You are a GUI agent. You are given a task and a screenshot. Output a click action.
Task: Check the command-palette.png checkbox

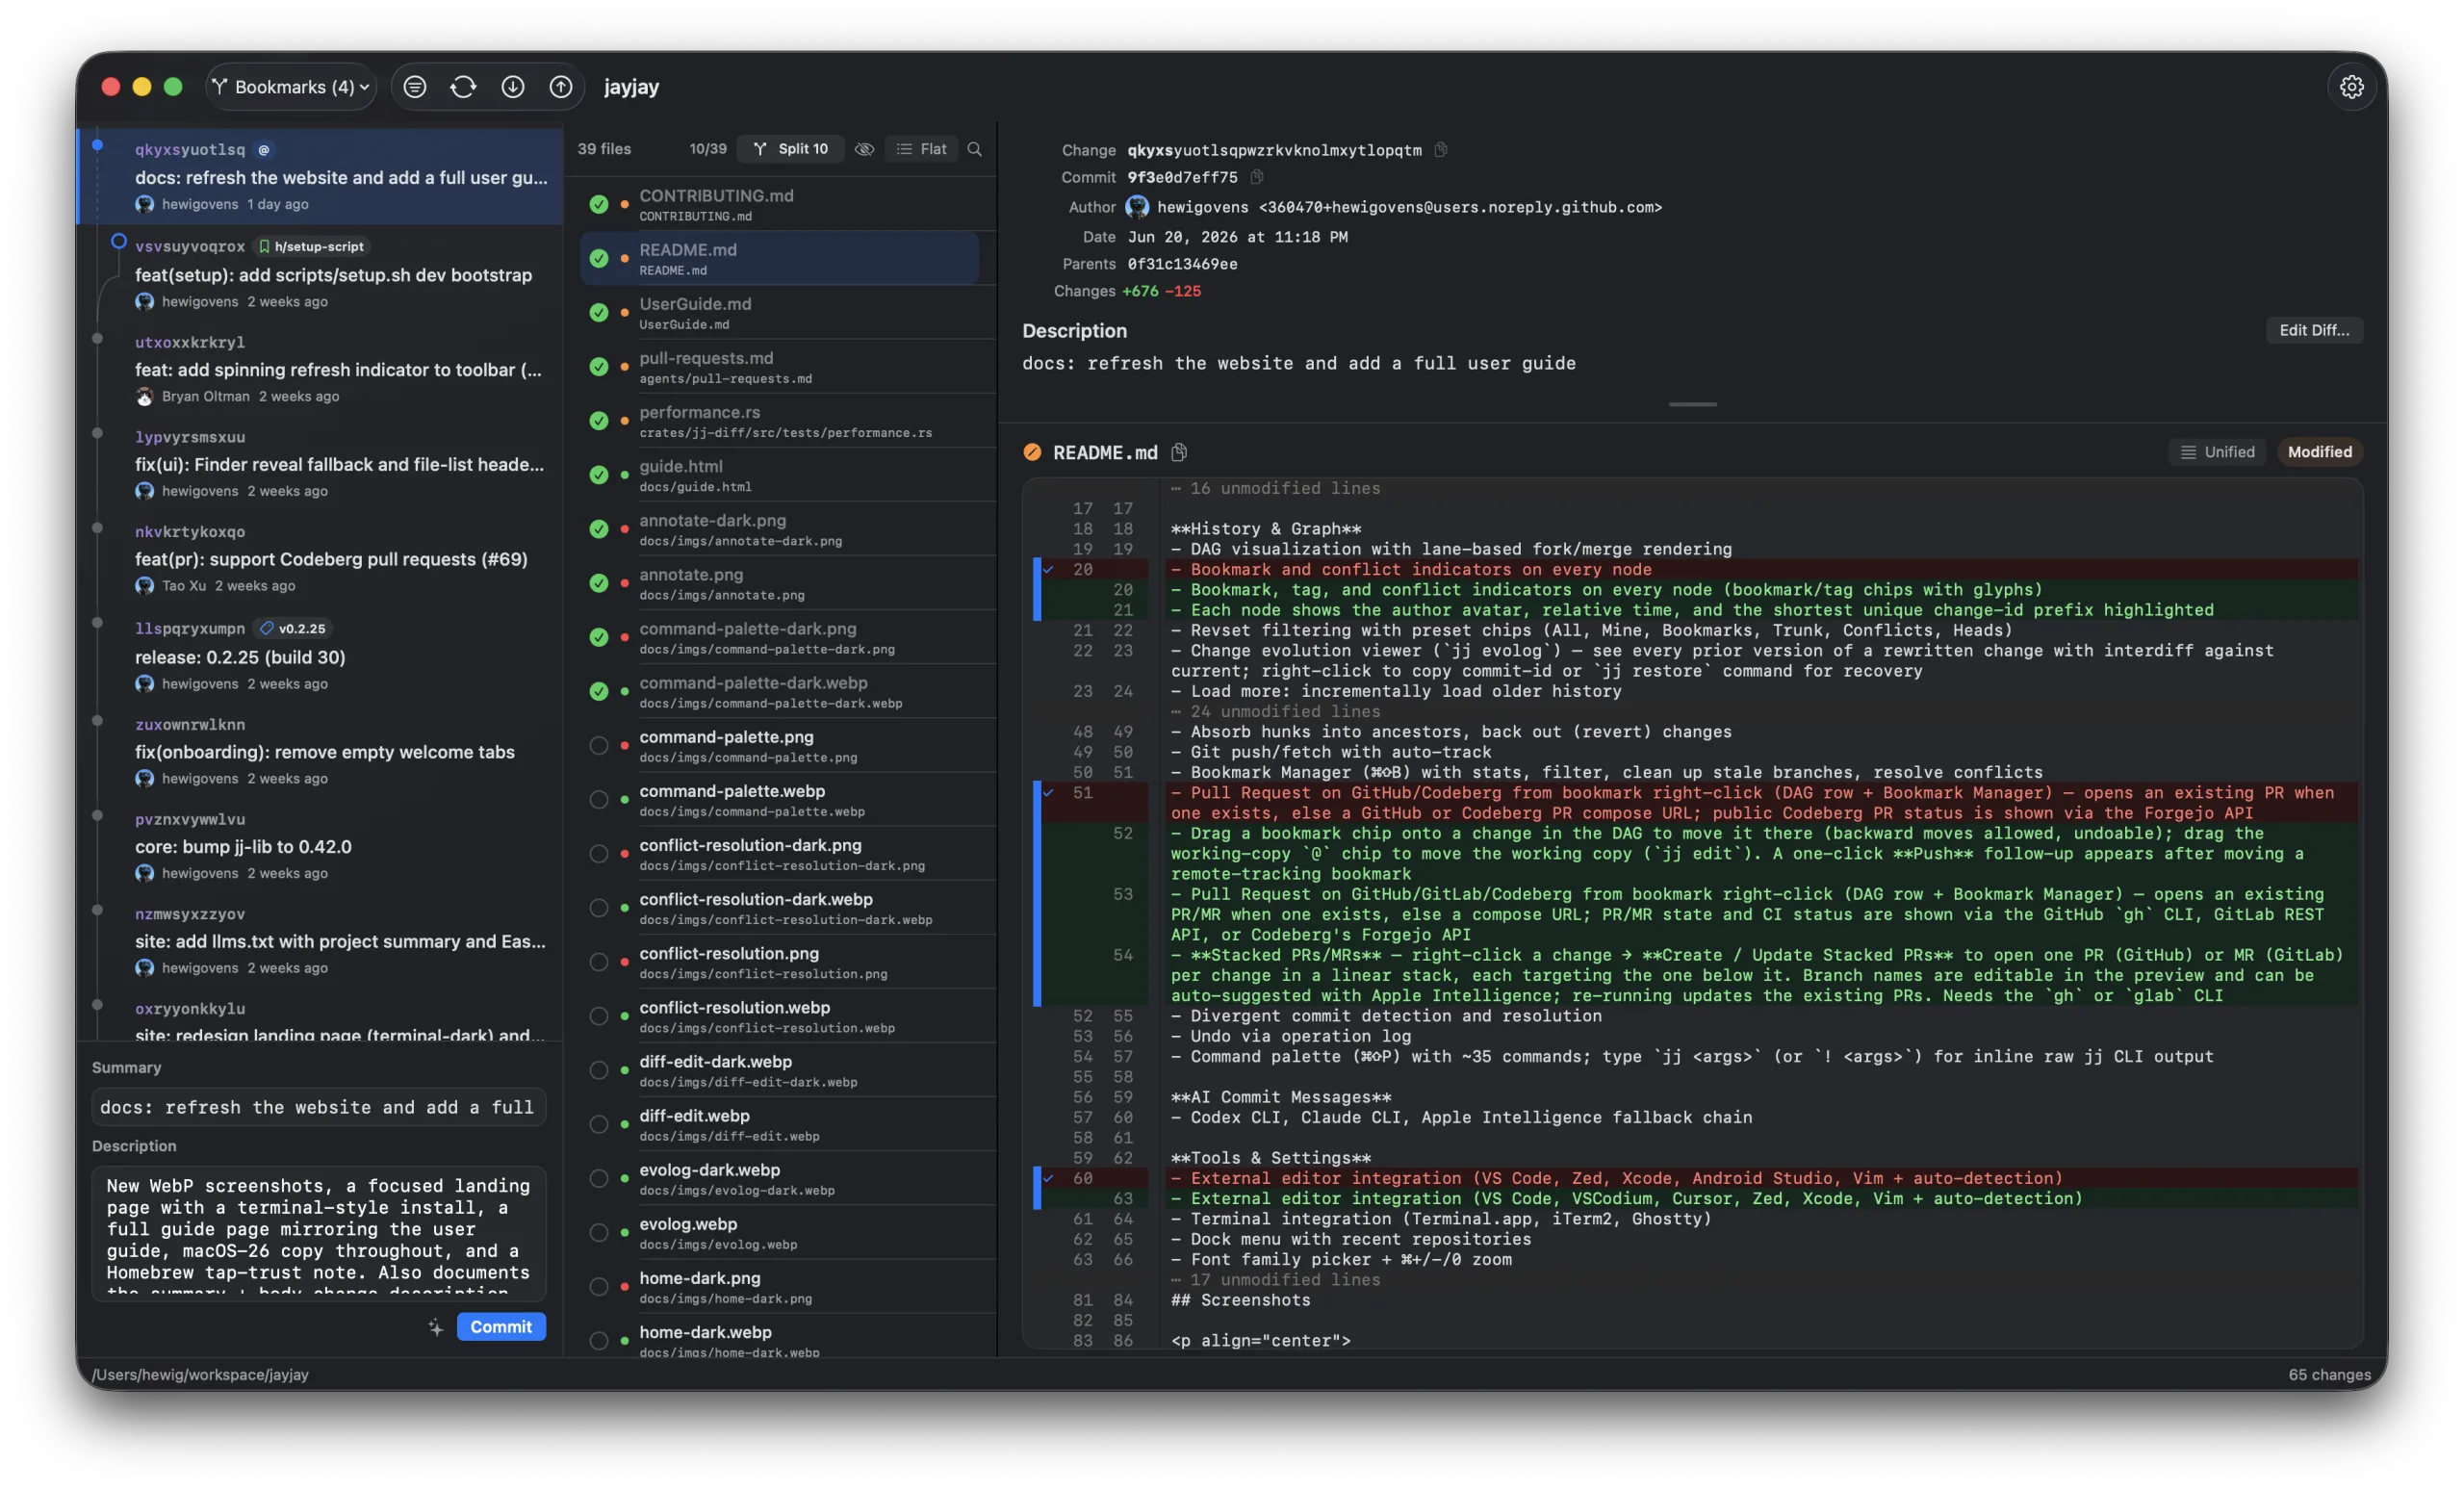pyautogui.click(x=598, y=745)
